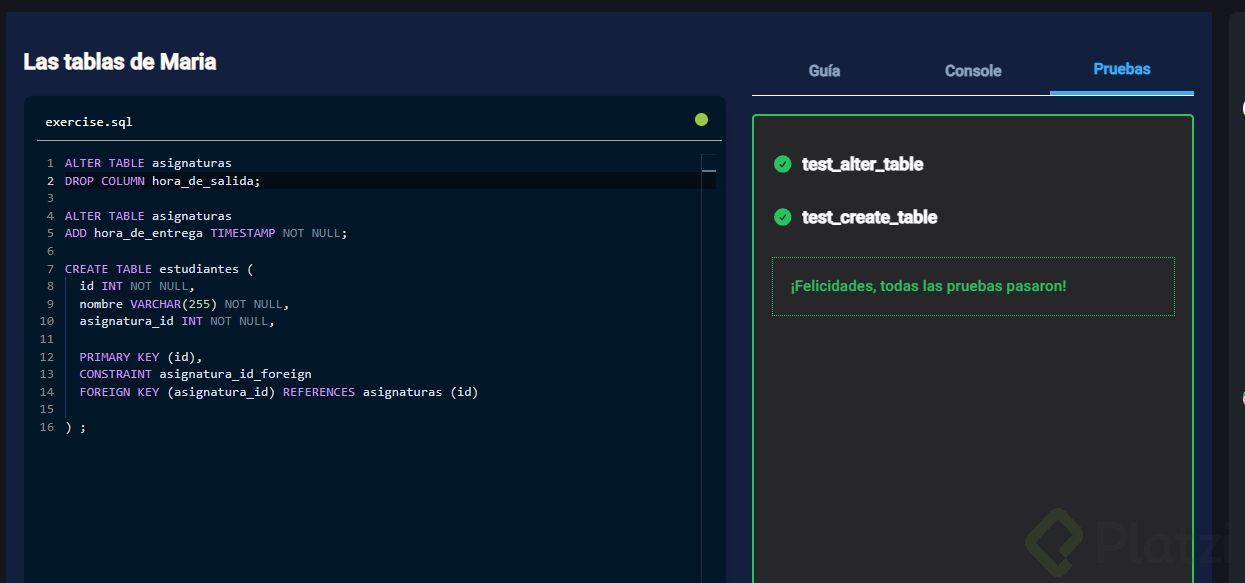
Task: Click the CREATE TABLE estudiantes line
Action: click(160, 269)
